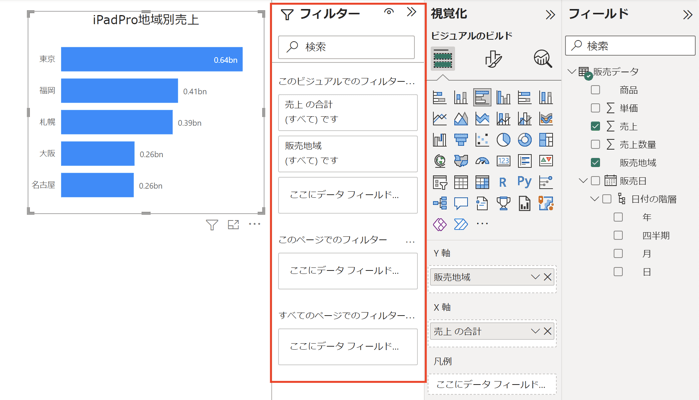The width and height of the screenshot is (699, 400).
Task: Choose the area chart visual
Action: pos(461,119)
